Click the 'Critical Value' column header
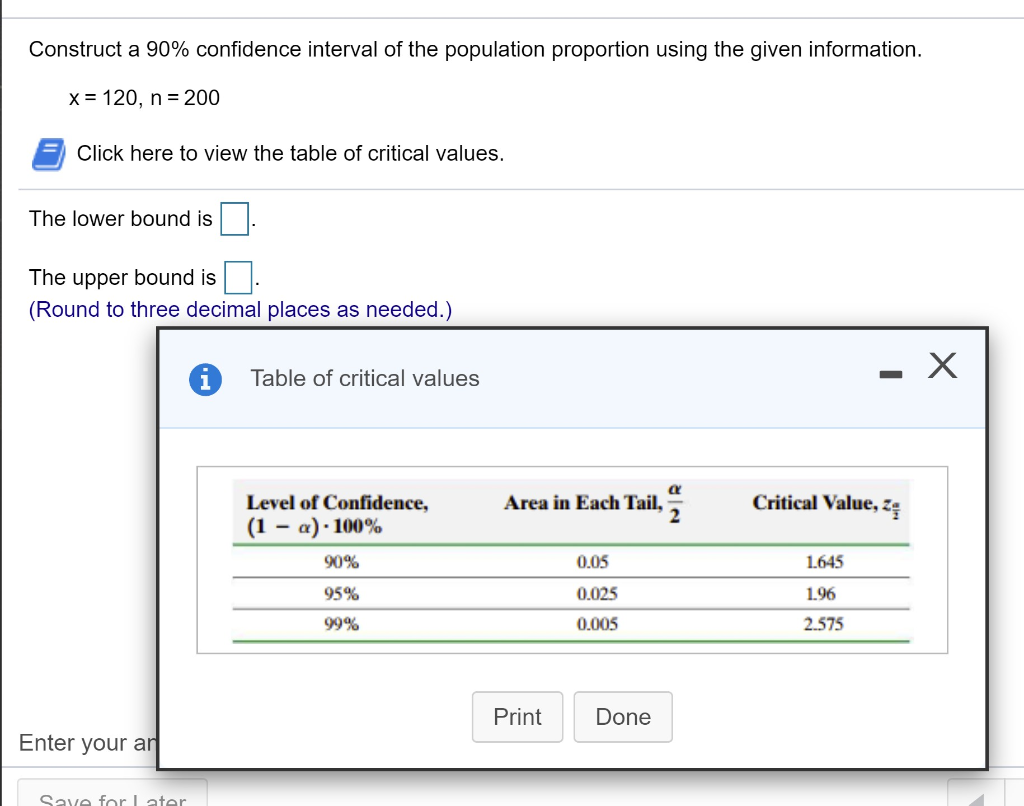Viewport: 1024px width, 806px height. (x=827, y=504)
